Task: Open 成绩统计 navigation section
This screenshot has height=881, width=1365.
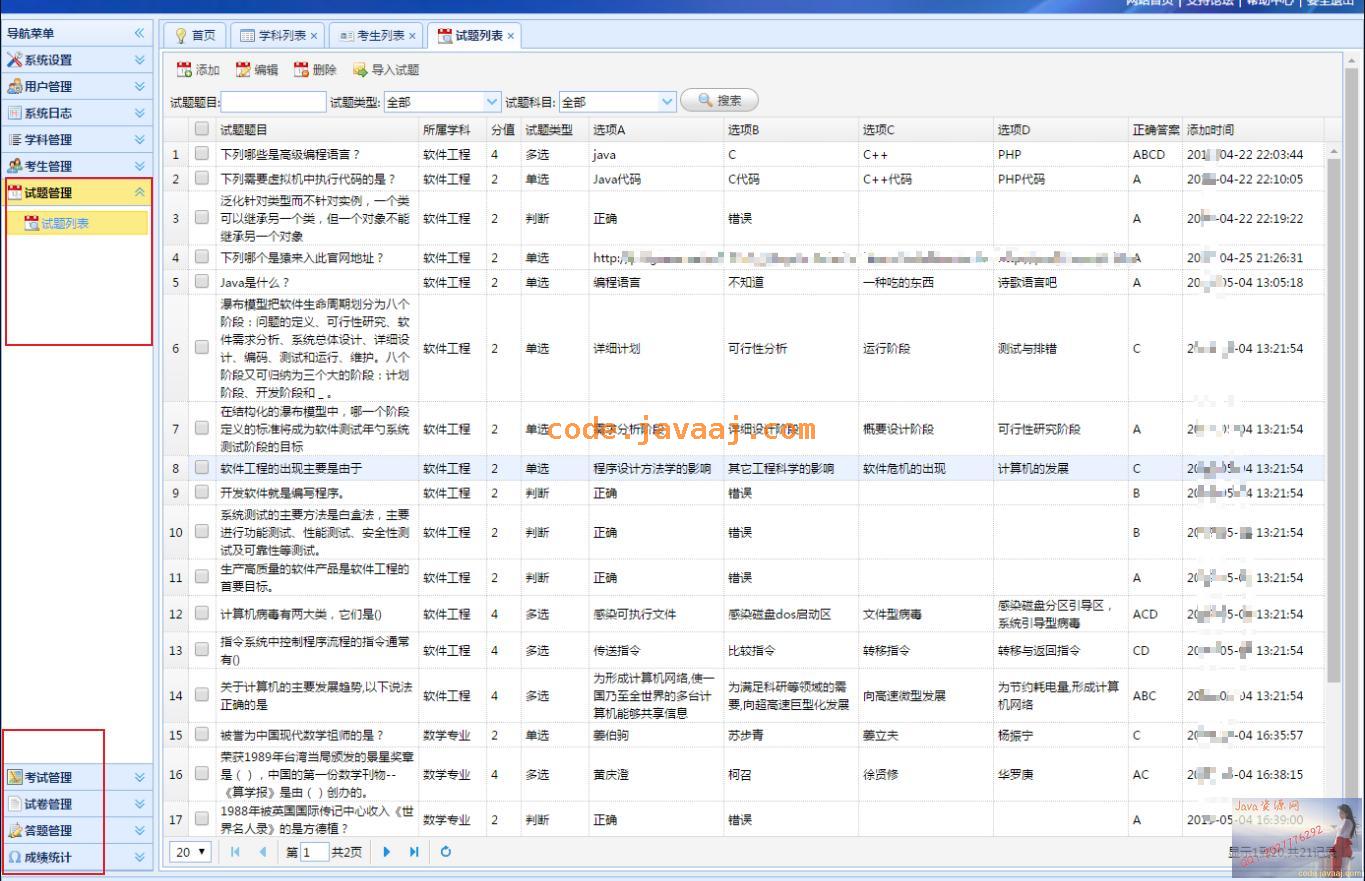Action: [x=76, y=857]
